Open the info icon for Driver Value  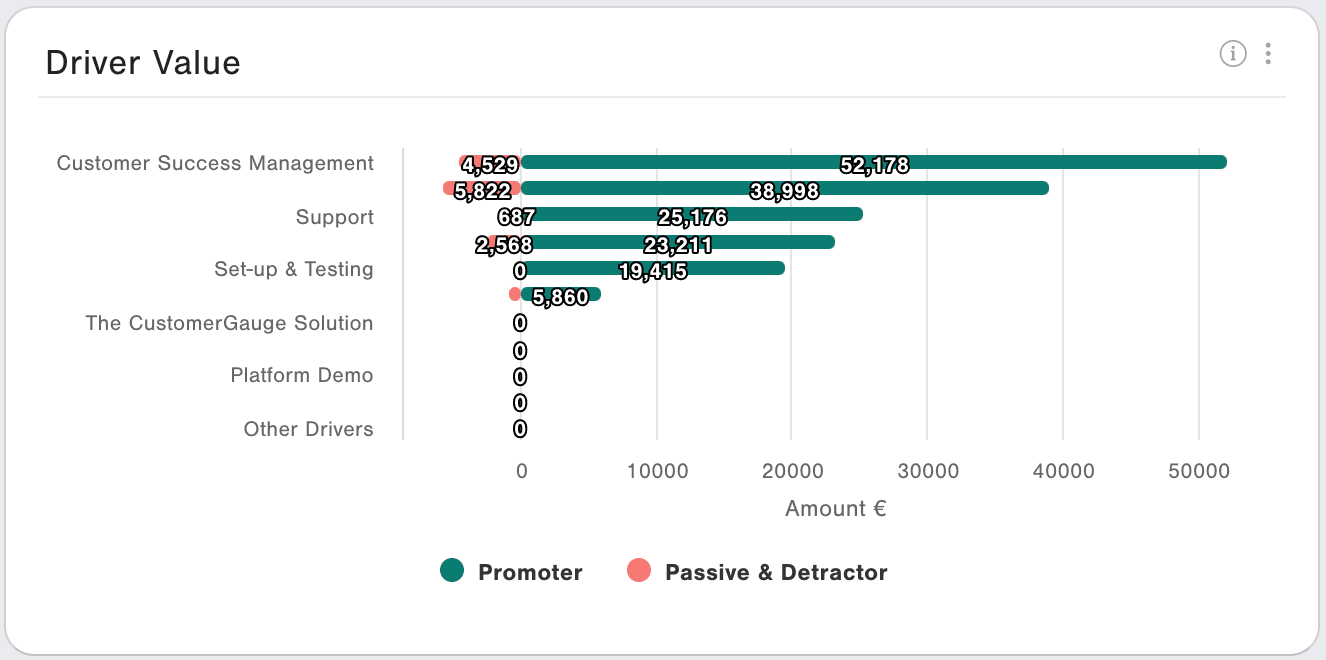click(1233, 54)
